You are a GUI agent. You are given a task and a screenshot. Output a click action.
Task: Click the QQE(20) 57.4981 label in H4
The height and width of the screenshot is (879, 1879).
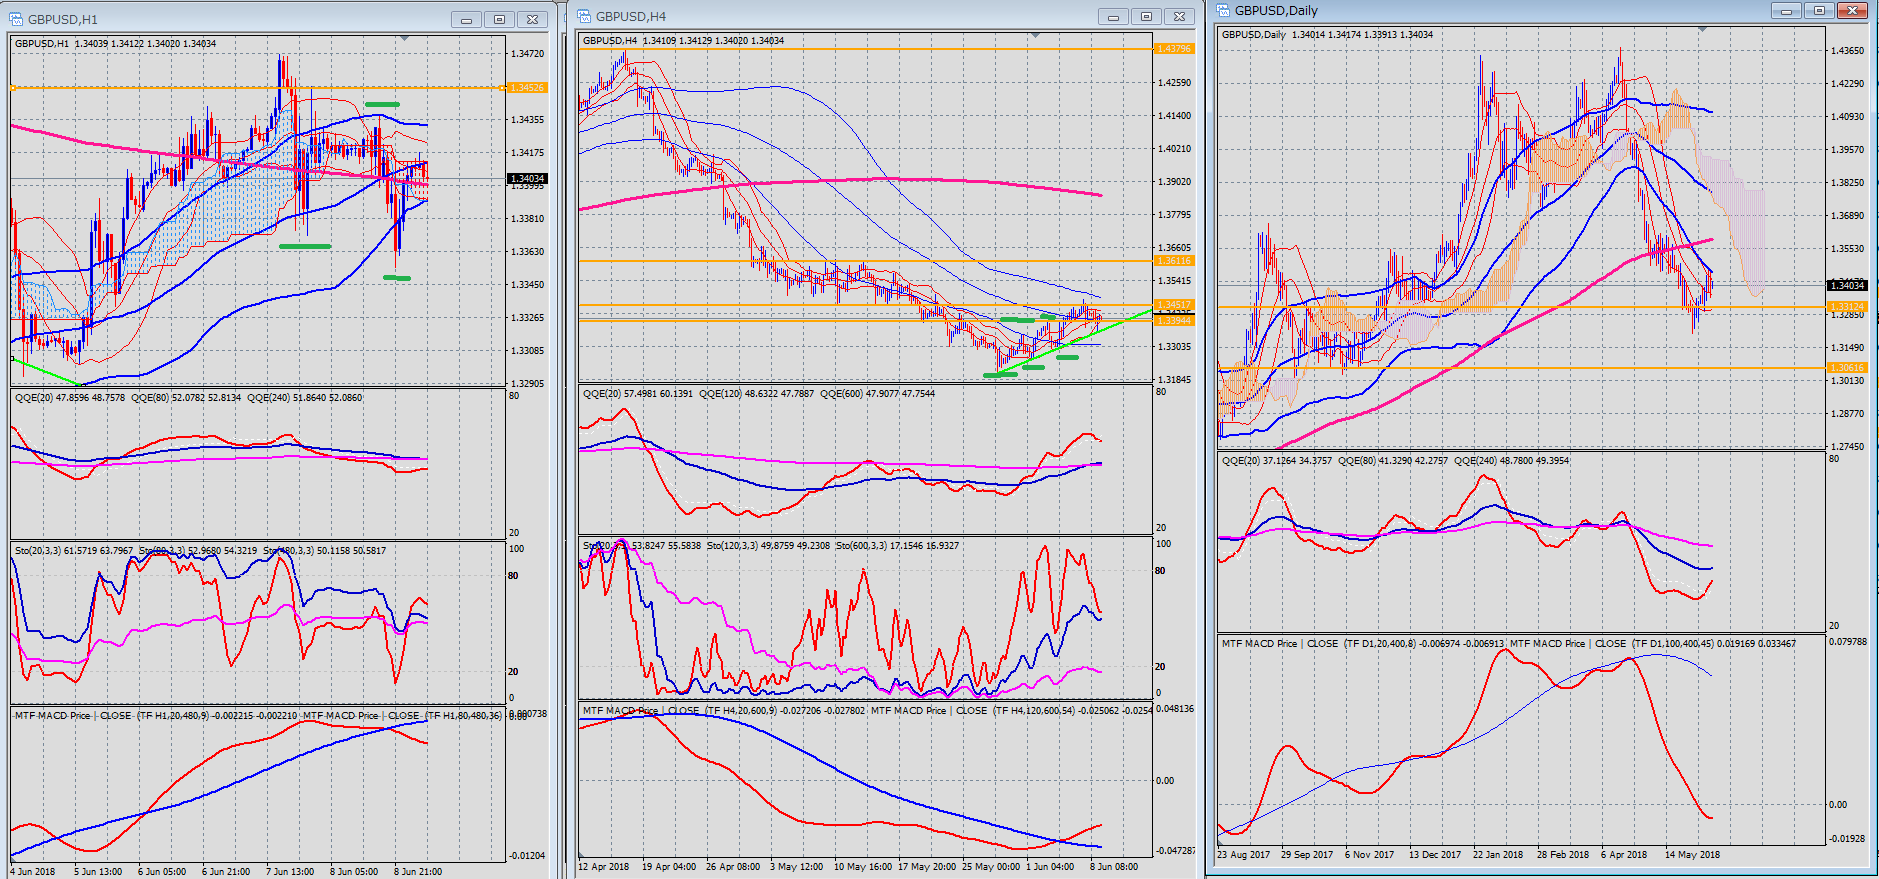622,394
